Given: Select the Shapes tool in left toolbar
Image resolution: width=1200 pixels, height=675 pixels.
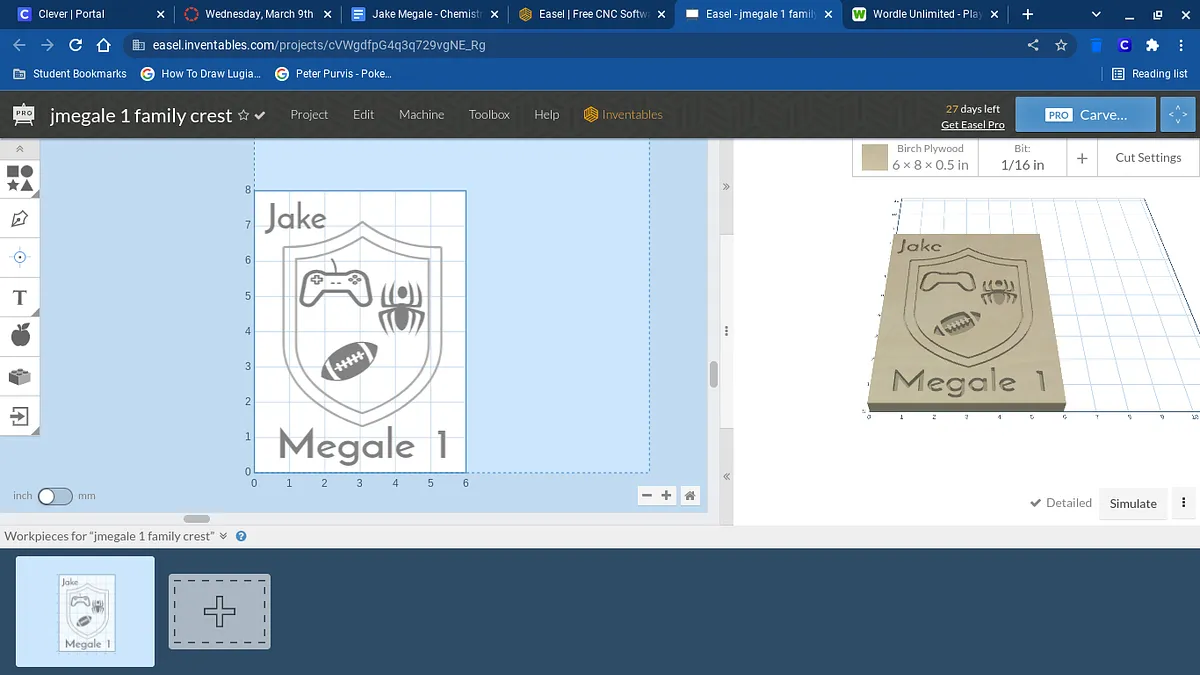Looking at the screenshot, I should tap(20, 178).
